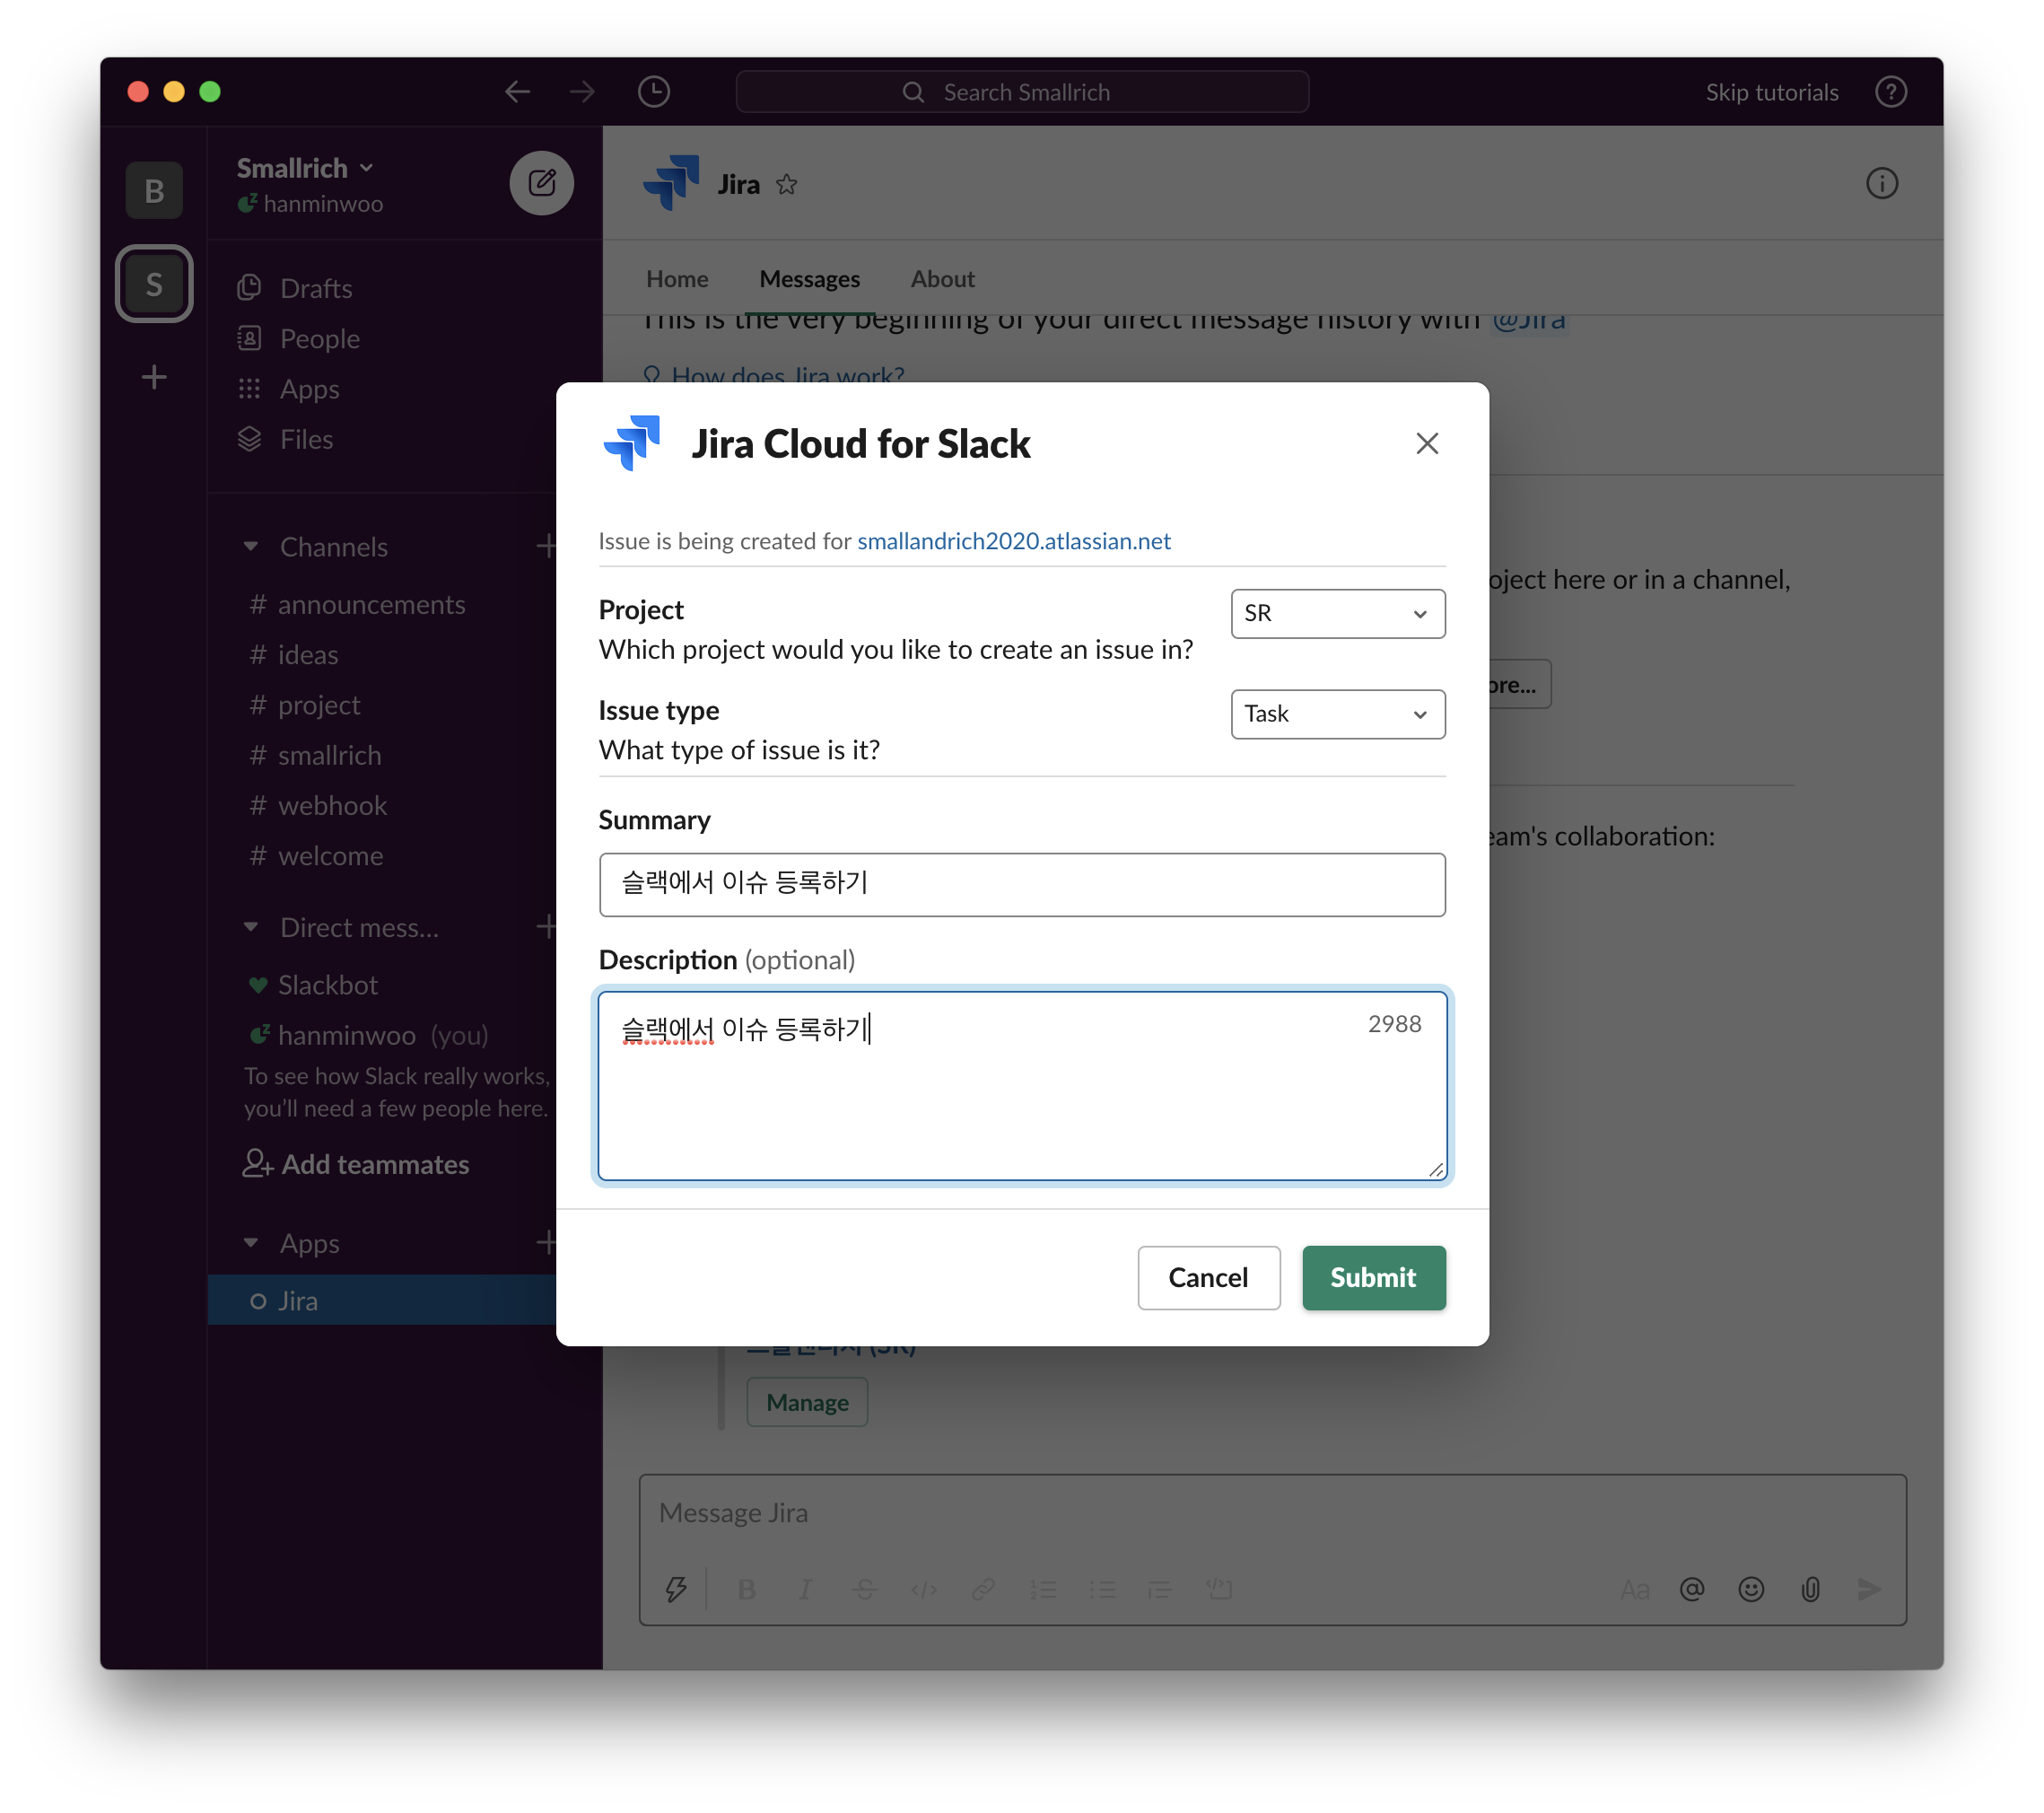This screenshot has width=2044, height=1813.
Task: Switch to the About tab
Action: tap(942, 279)
